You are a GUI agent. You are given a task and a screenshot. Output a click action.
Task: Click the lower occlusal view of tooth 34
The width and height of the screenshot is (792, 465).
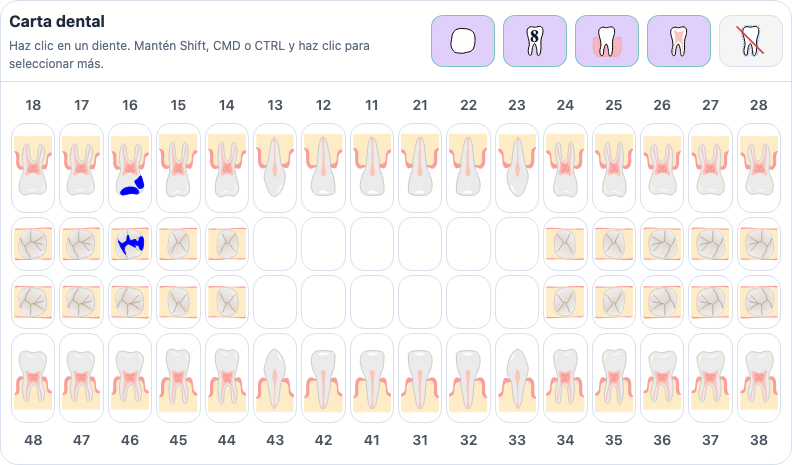565,302
